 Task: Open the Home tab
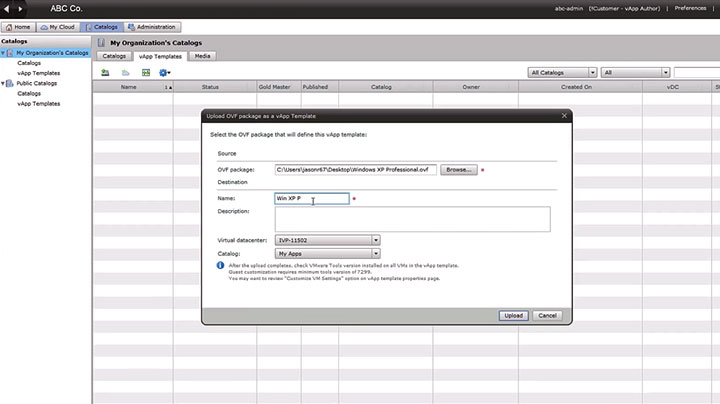[18, 27]
